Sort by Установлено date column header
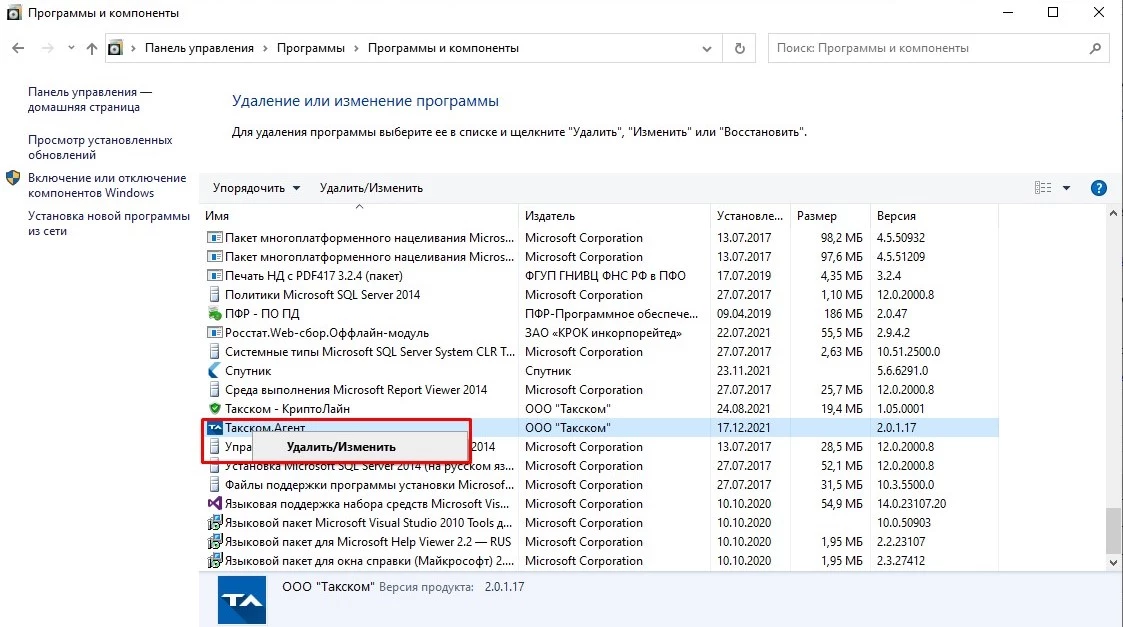 click(x=750, y=216)
